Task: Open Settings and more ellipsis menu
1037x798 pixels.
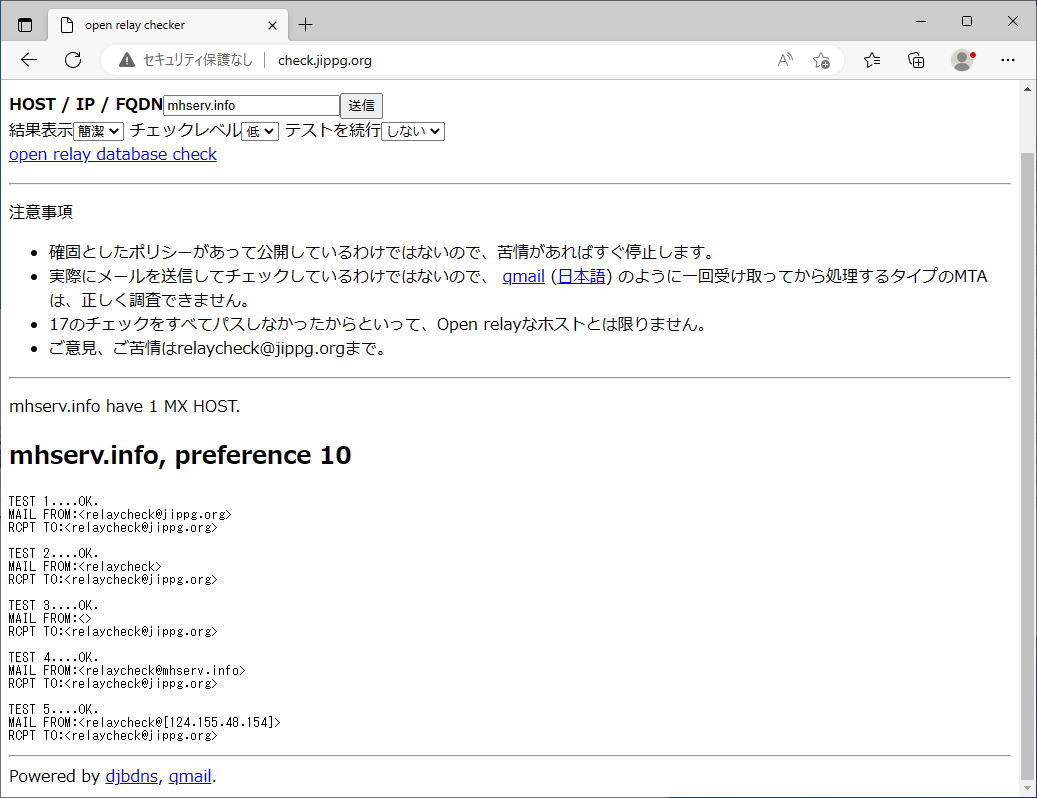Action: (x=1008, y=60)
